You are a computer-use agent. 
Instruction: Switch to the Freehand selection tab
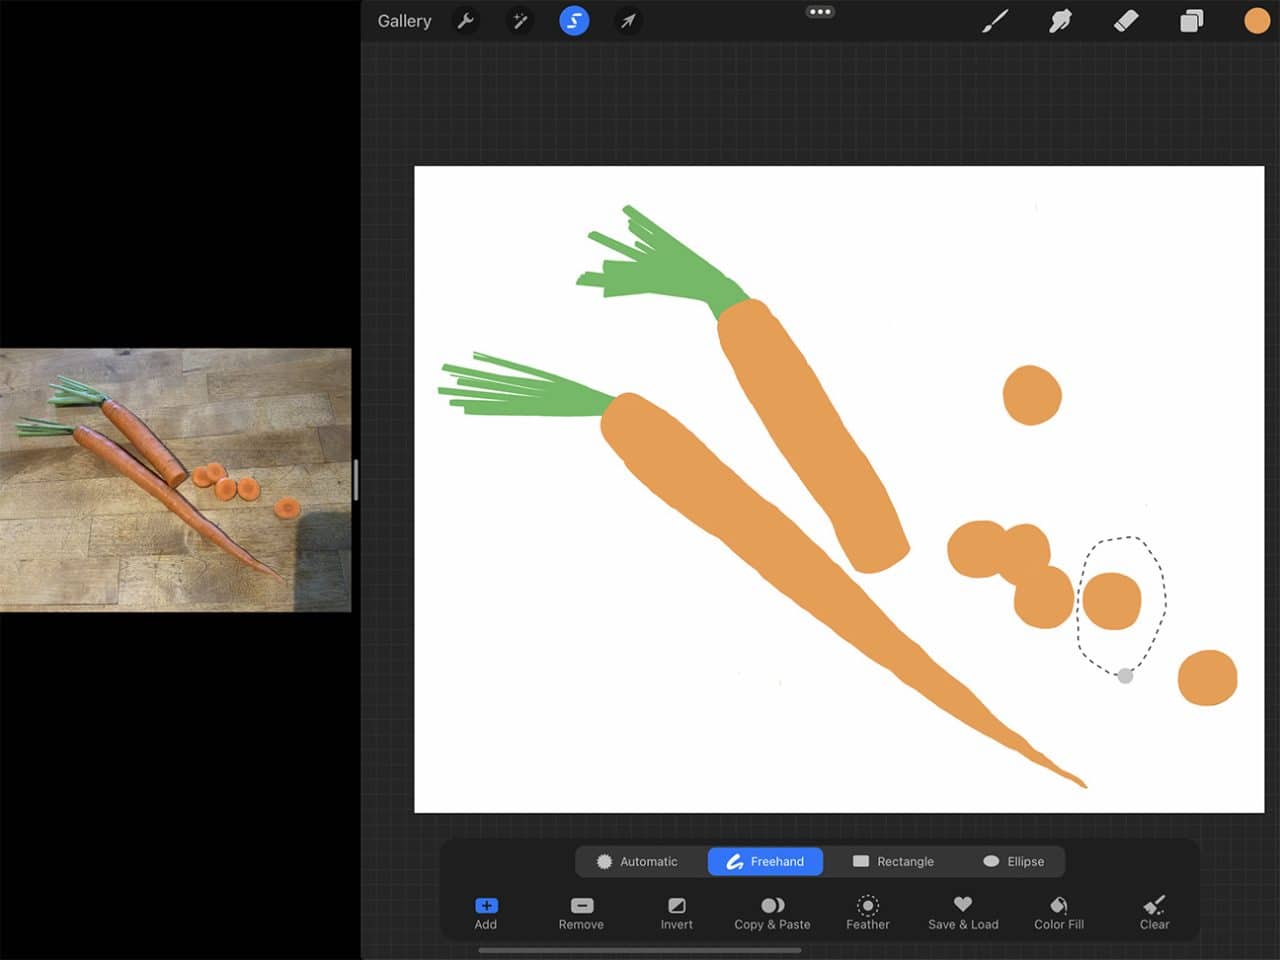click(x=765, y=861)
